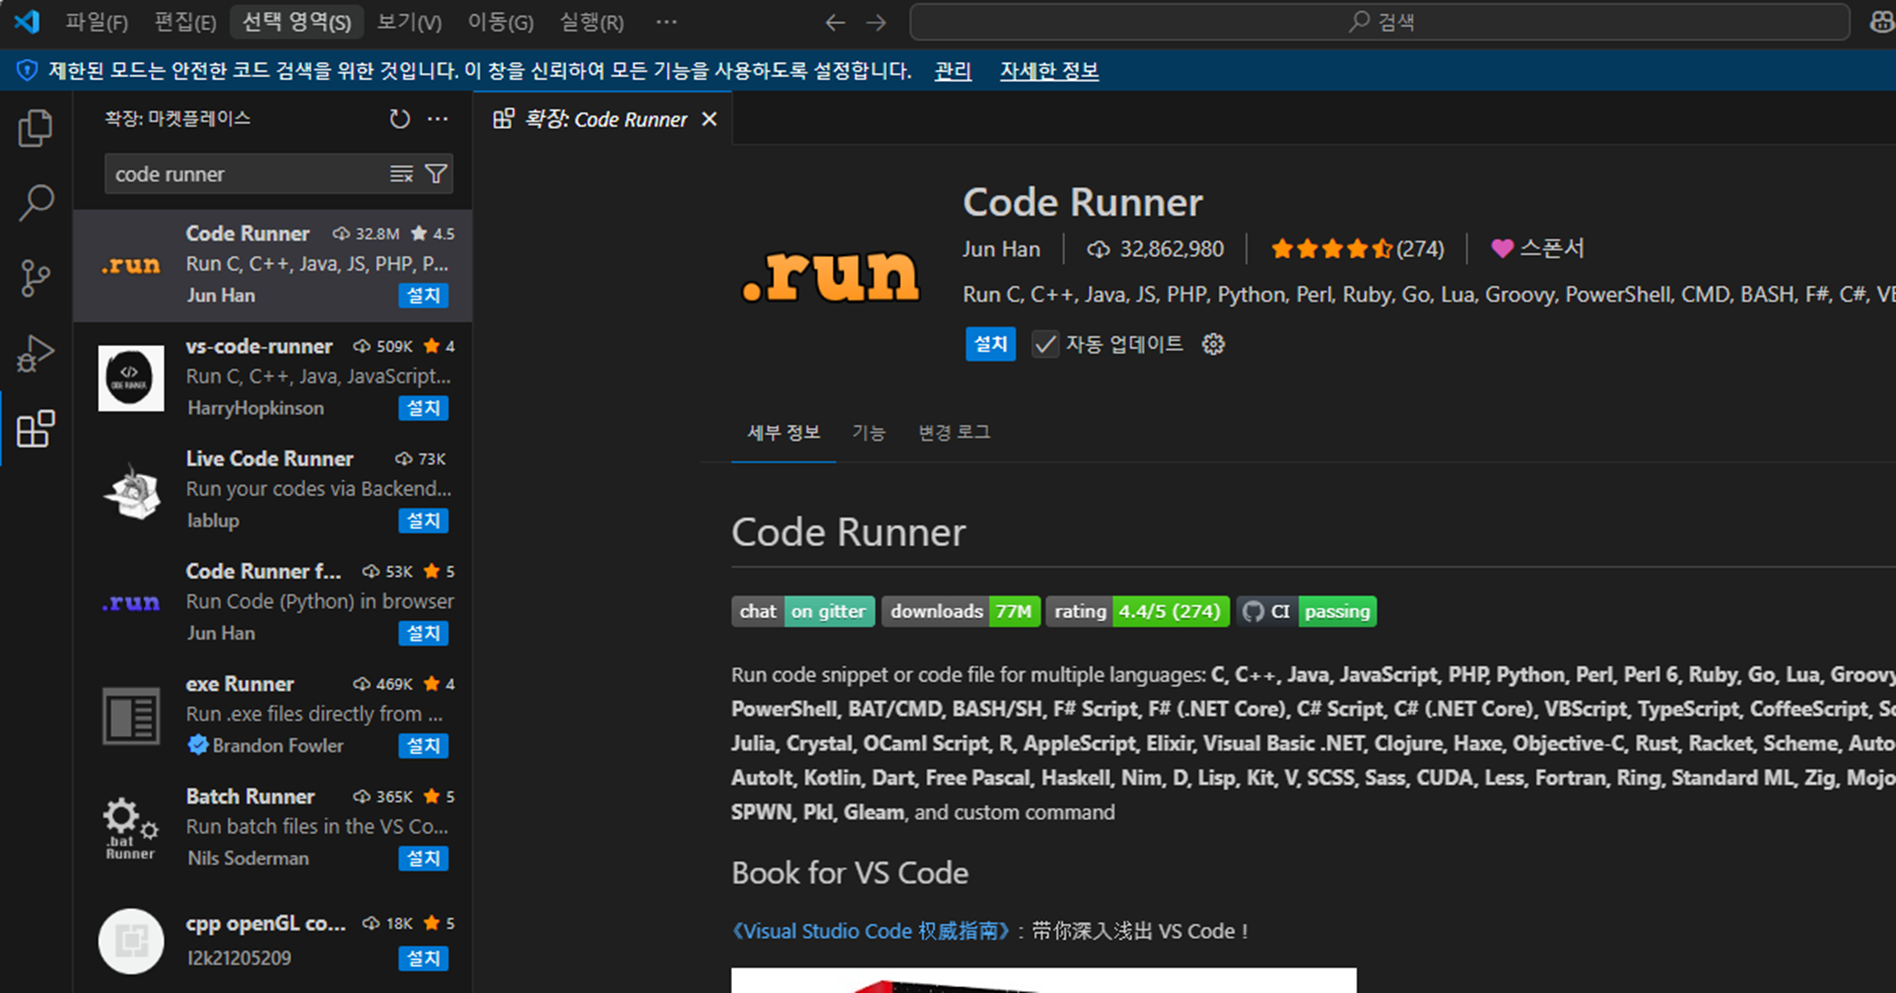Focus the extension search box
1896x993 pixels.
[x=245, y=174]
